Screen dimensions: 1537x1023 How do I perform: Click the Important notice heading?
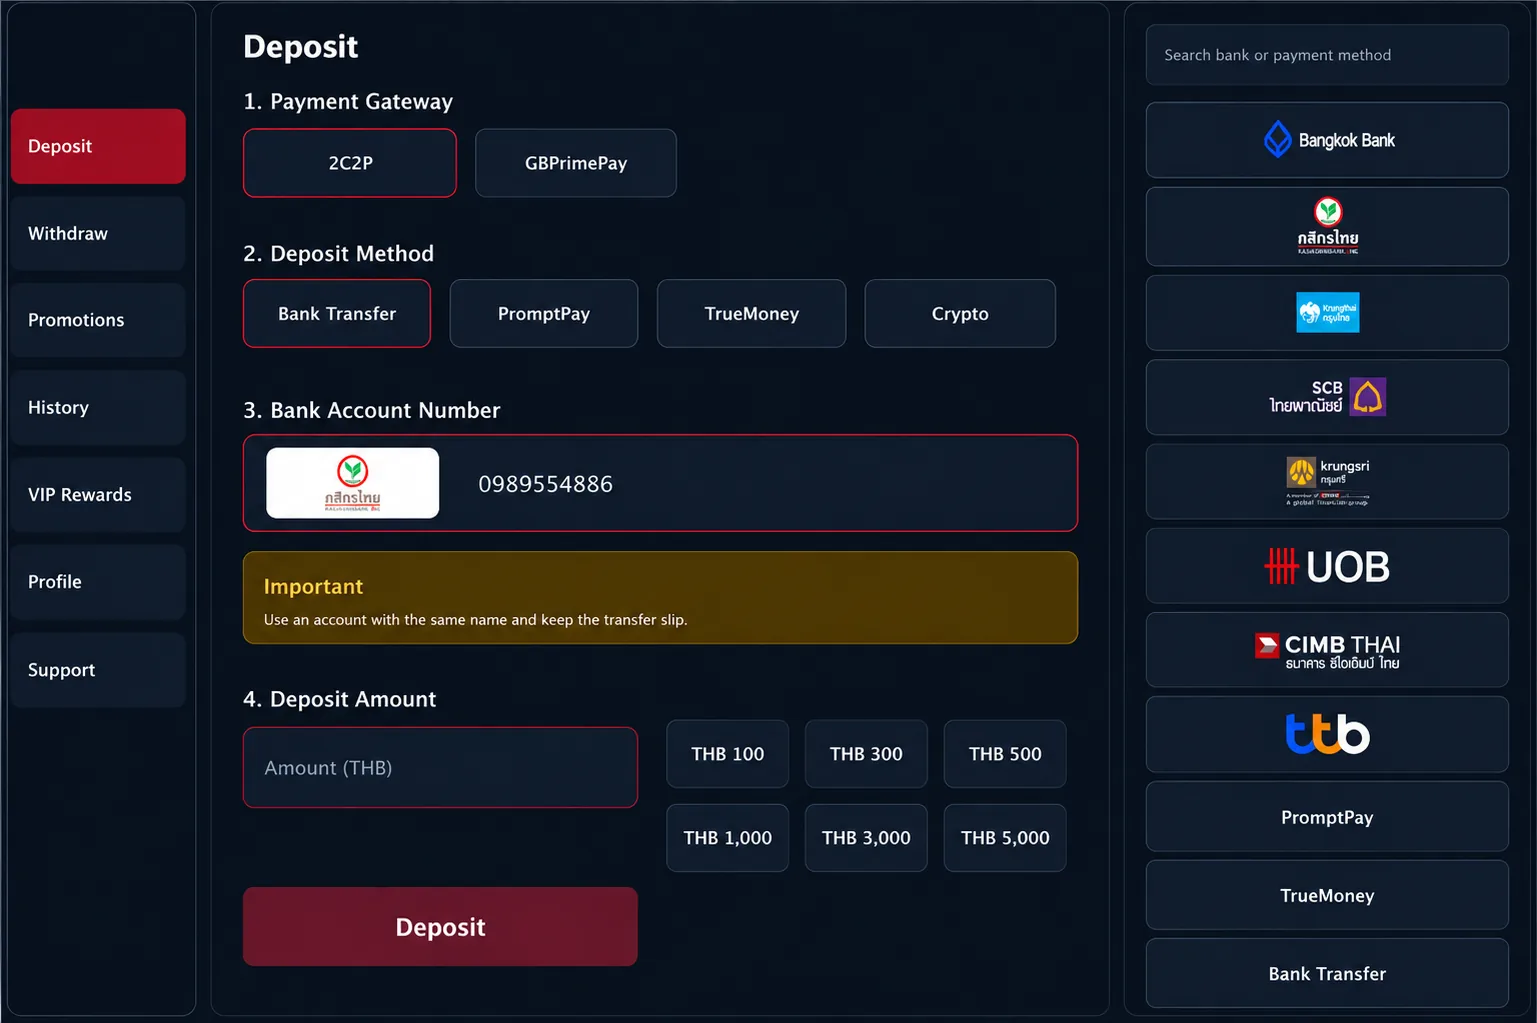(x=313, y=587)
